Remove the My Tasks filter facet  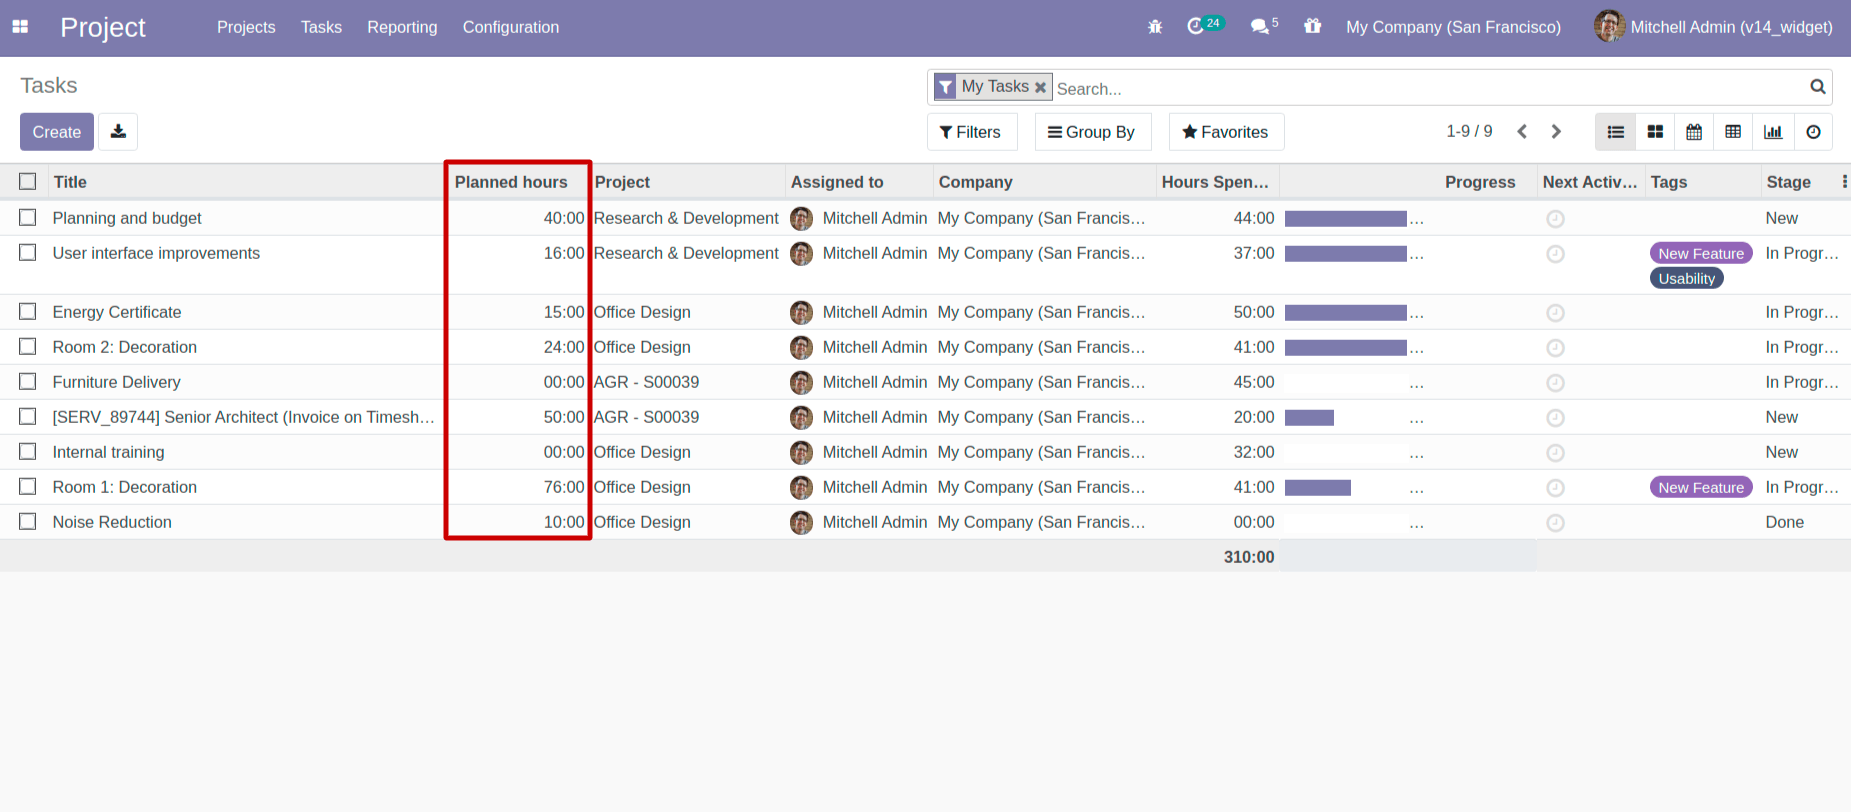pos(1040,87)
